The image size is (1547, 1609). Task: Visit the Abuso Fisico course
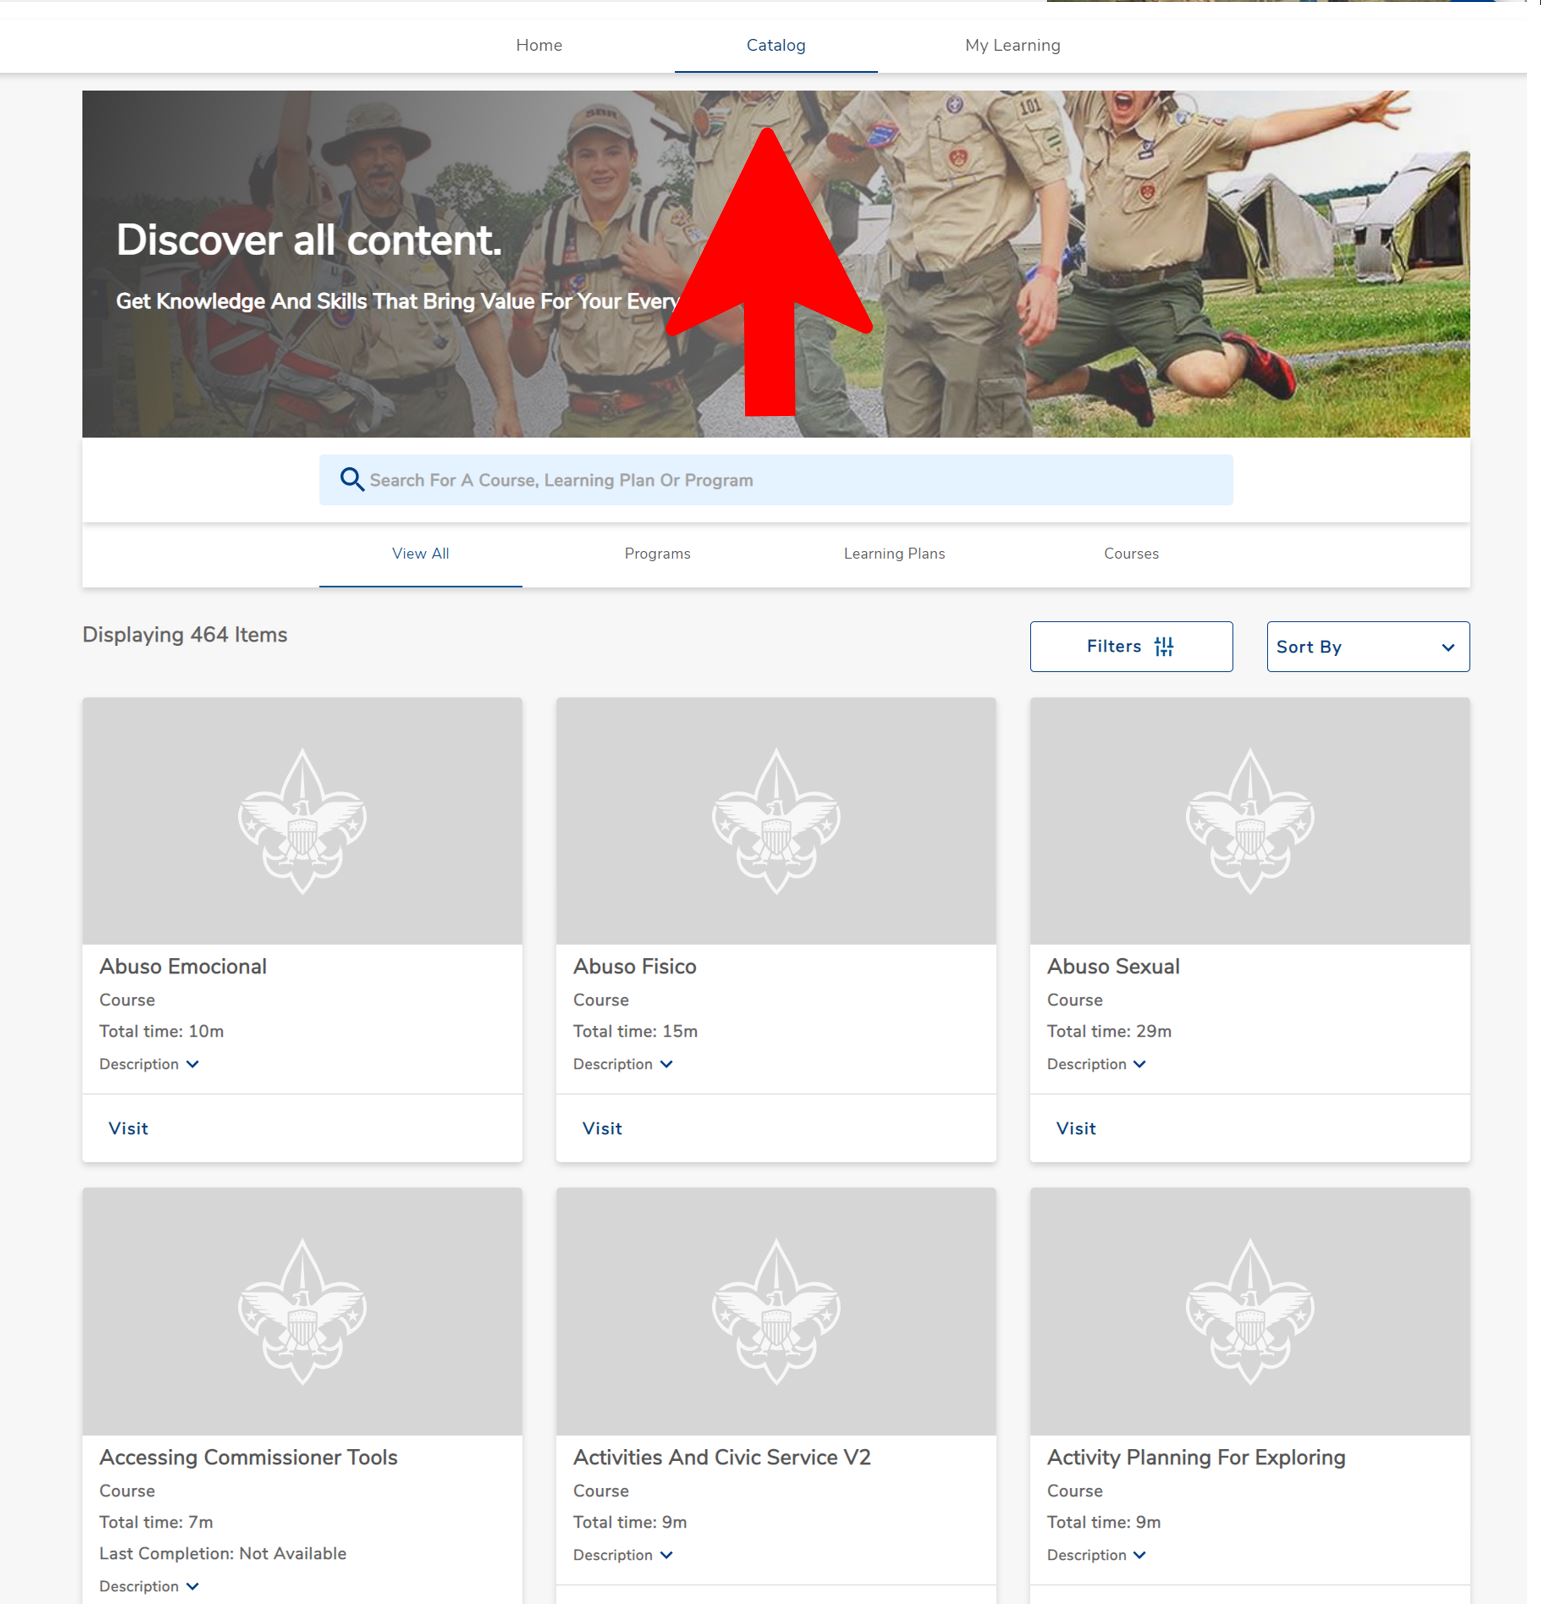tap(603, 1131)
